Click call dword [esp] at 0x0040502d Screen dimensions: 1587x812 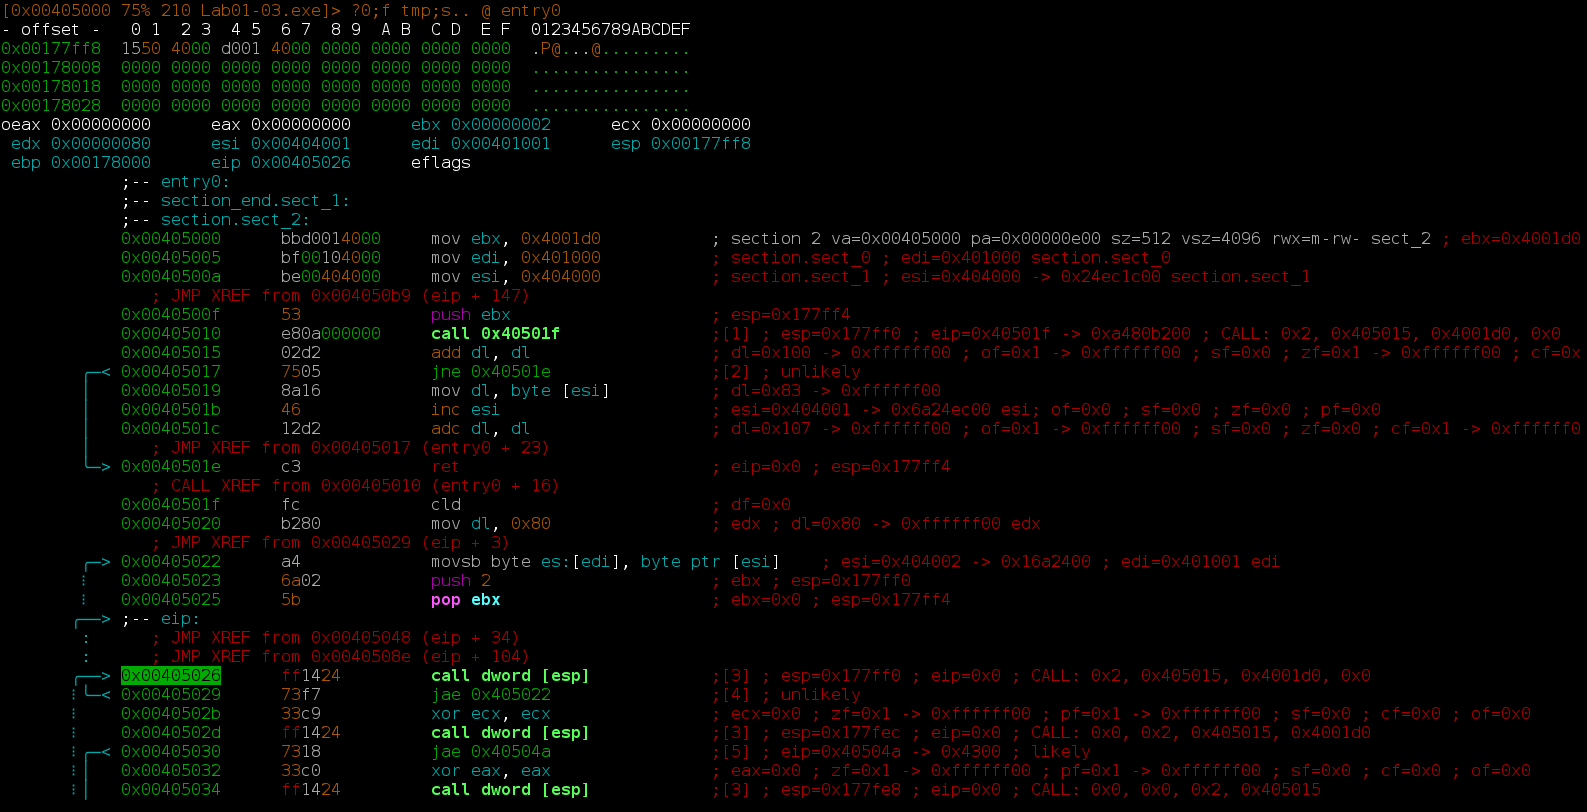coord(511,732)
